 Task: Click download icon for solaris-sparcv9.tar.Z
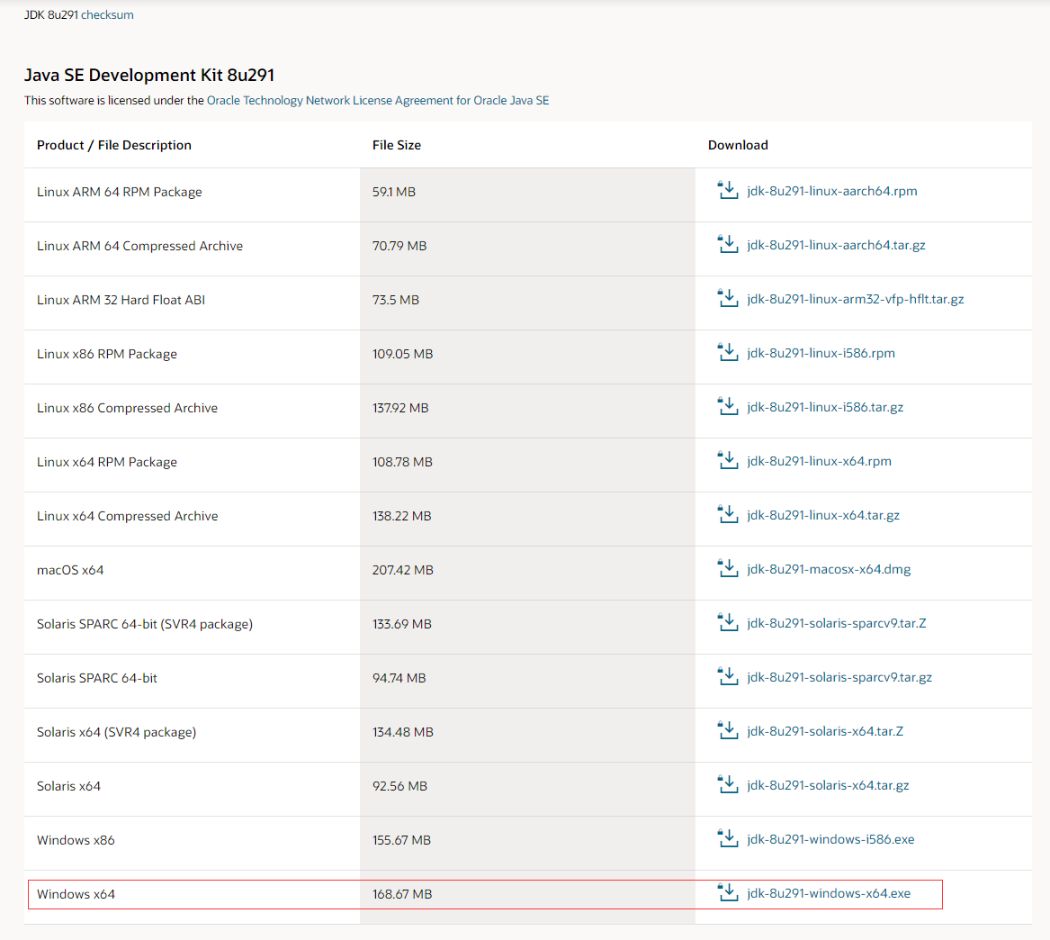pyautogui.click(x=727, y=623)
